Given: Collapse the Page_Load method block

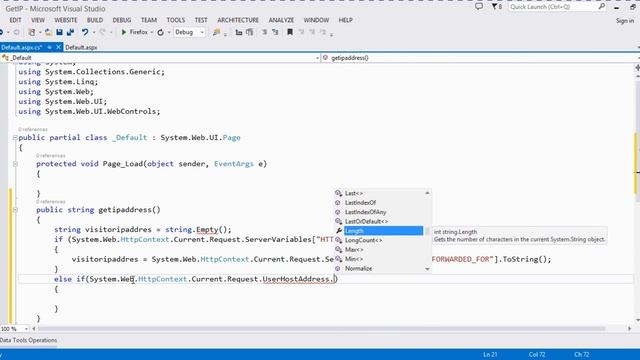Looking at the screenshot, I should coord(15,164).
